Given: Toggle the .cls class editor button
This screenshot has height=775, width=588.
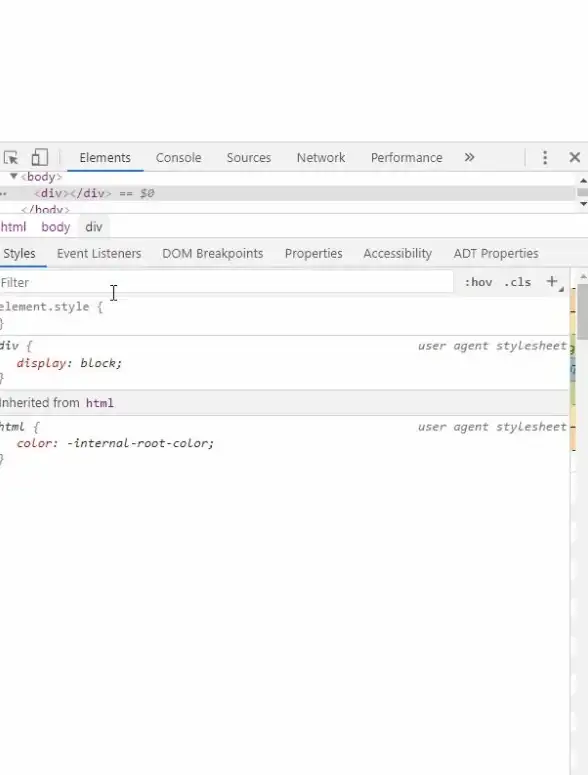Looking at the screenshot, I should [x=517, y=282].
